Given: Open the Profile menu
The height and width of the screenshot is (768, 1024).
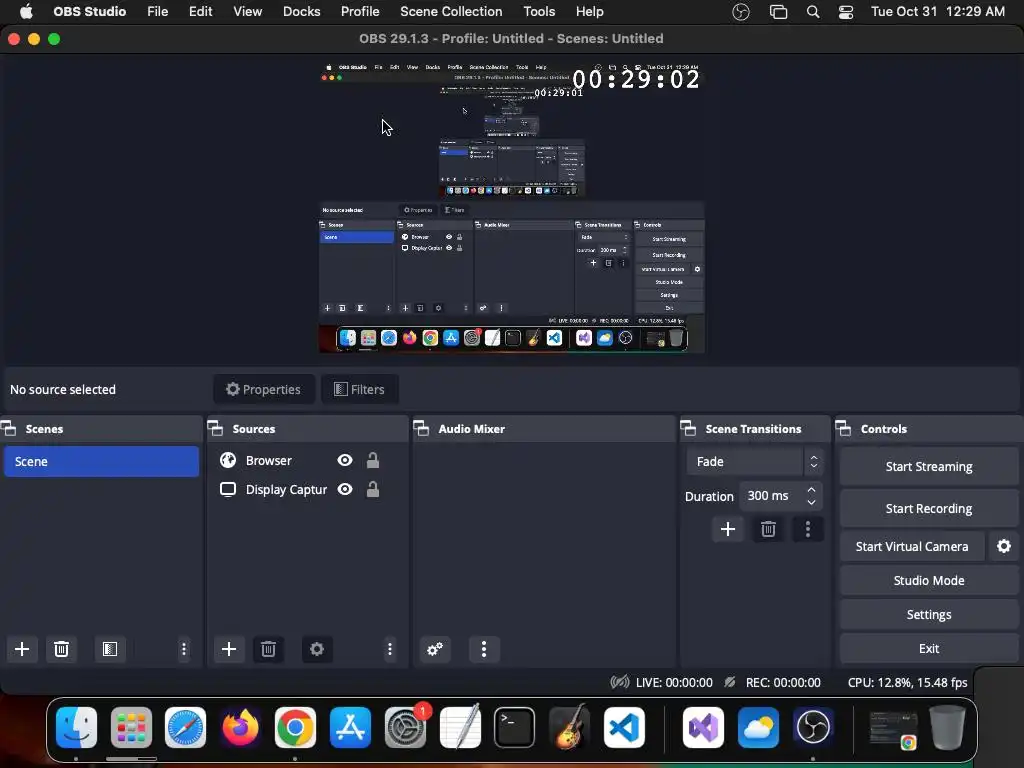Looking at the screenshot, I should pyautogui.click(x=360, y=12).
